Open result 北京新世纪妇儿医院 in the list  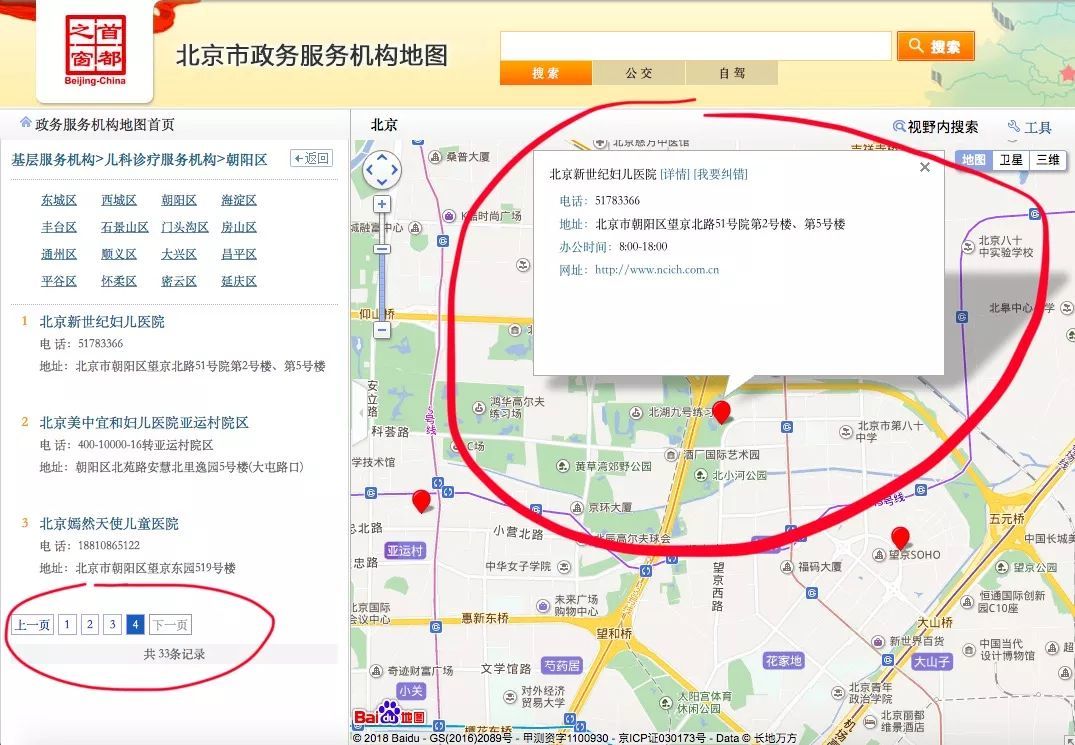[102, 321]
